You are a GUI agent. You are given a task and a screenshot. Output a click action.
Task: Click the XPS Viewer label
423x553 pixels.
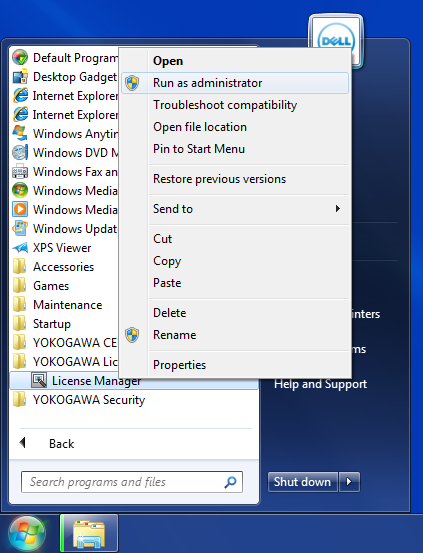click(x=62, y=248)
